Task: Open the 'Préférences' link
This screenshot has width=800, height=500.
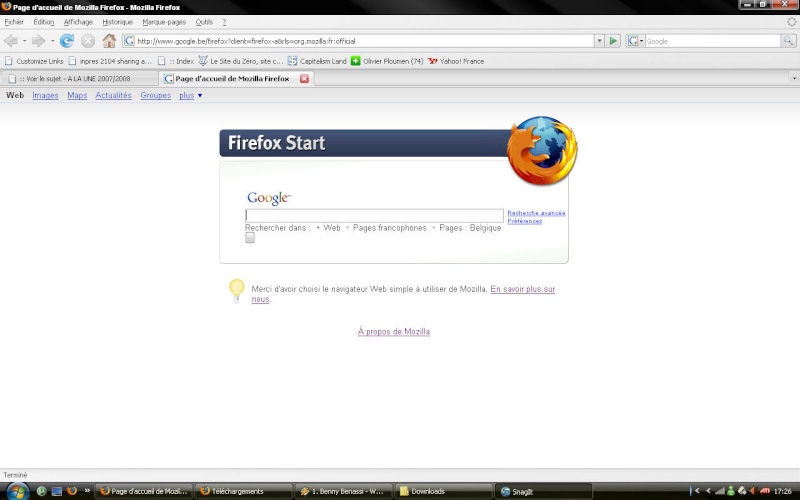Action: point(524,221)
